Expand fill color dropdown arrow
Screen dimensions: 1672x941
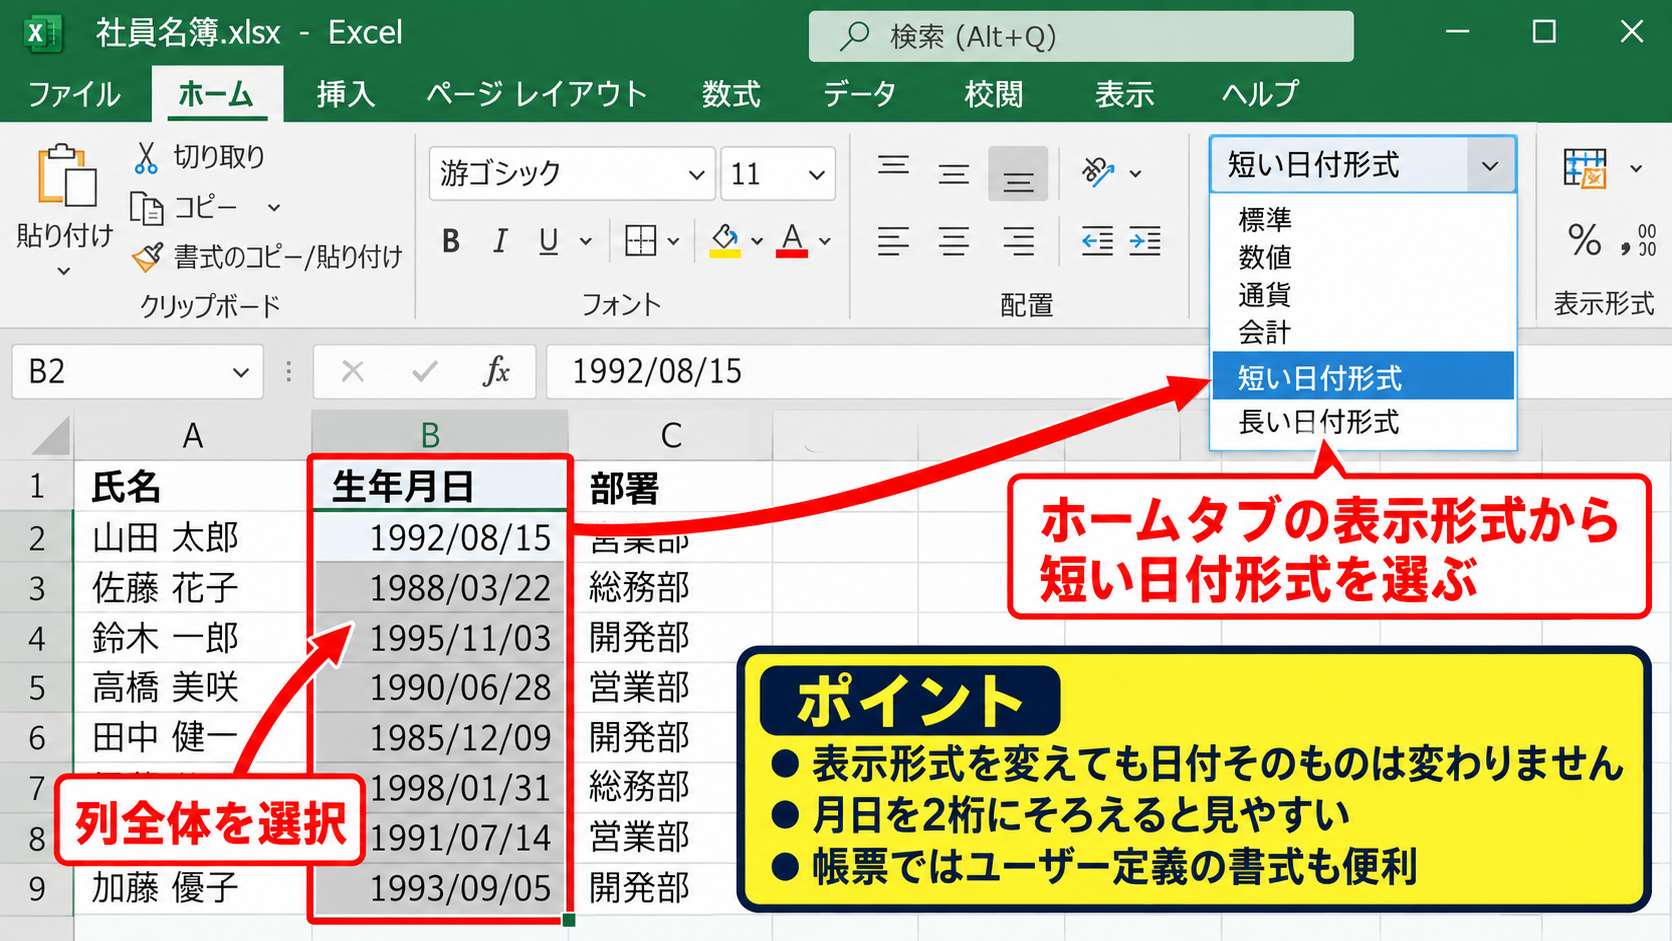(756, 241)
